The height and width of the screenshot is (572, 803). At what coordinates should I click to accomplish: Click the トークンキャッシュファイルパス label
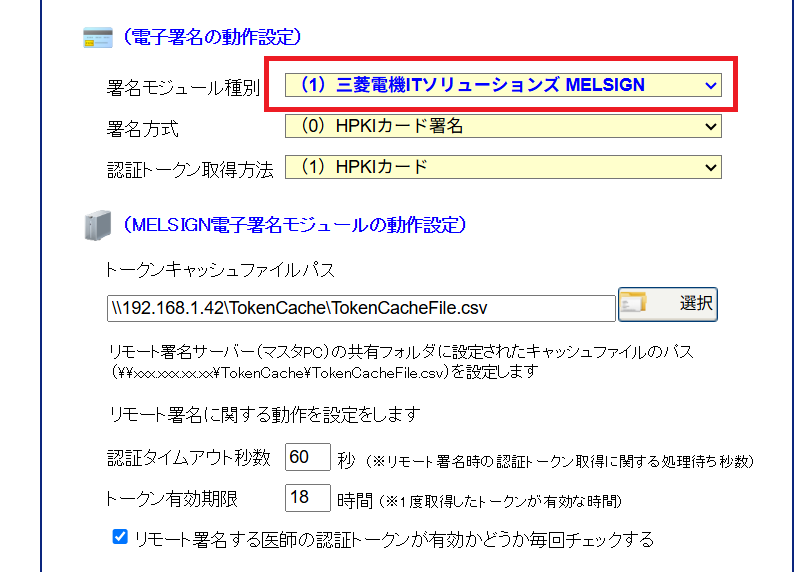coord(219,269)
